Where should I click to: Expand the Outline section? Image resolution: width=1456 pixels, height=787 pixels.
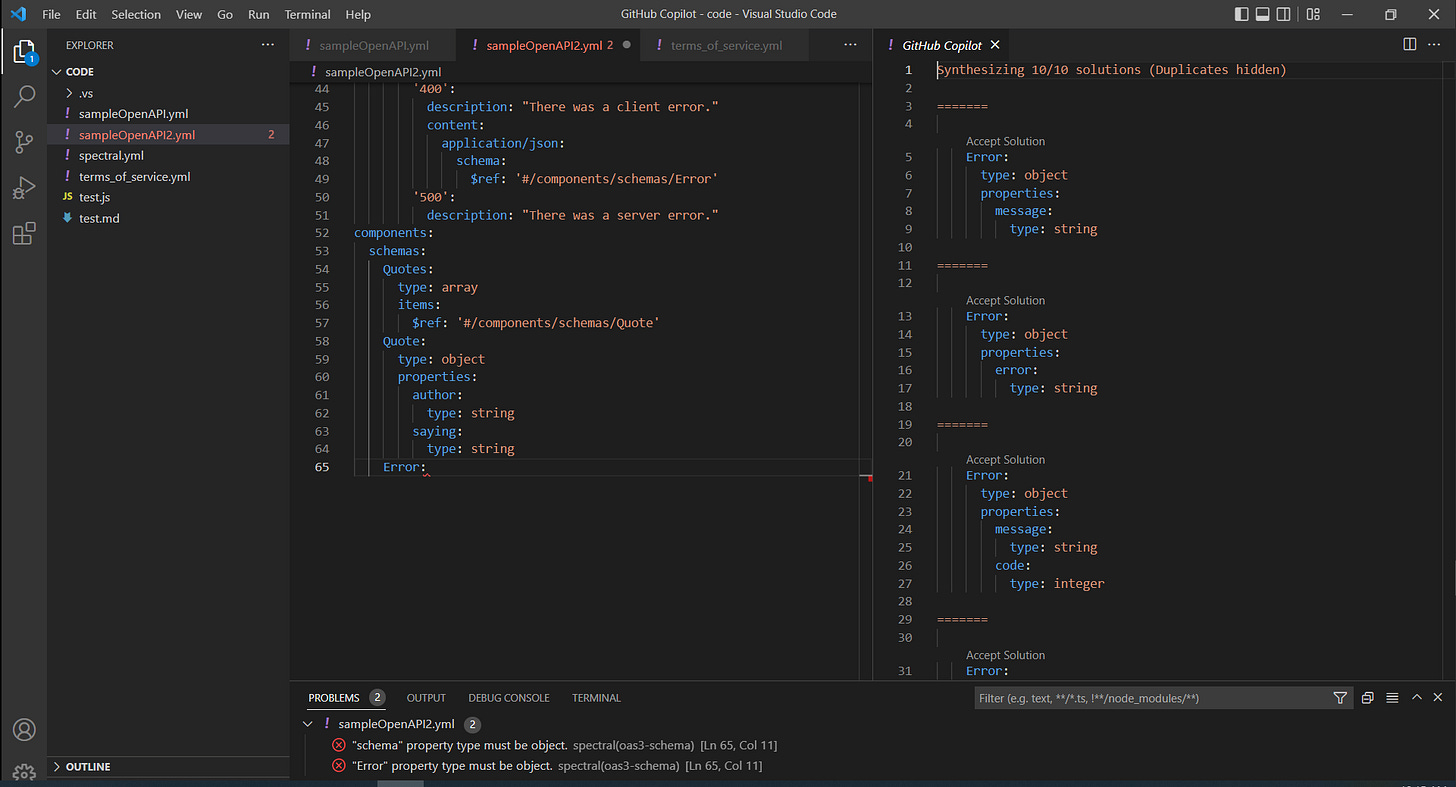pyautogui.click(x=88, y=767)
